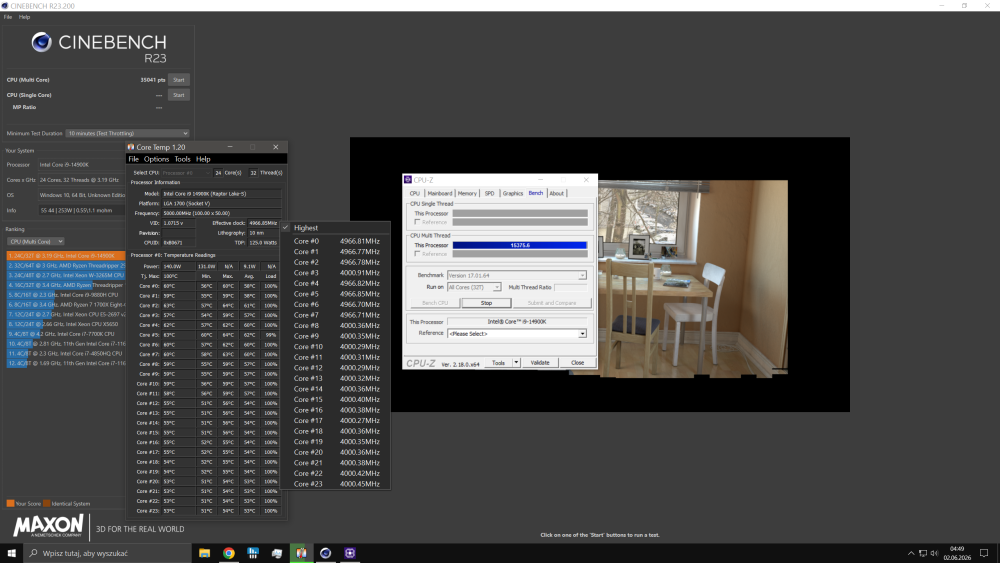Open the Select CPU Processor dropdown
1000x563 pixels.
click(186, 173)
